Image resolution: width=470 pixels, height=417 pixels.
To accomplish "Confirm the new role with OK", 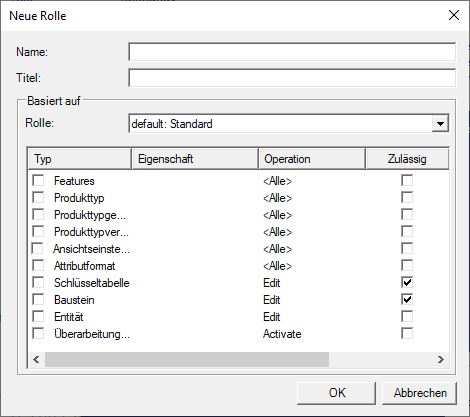I will (x=337, y=393).
